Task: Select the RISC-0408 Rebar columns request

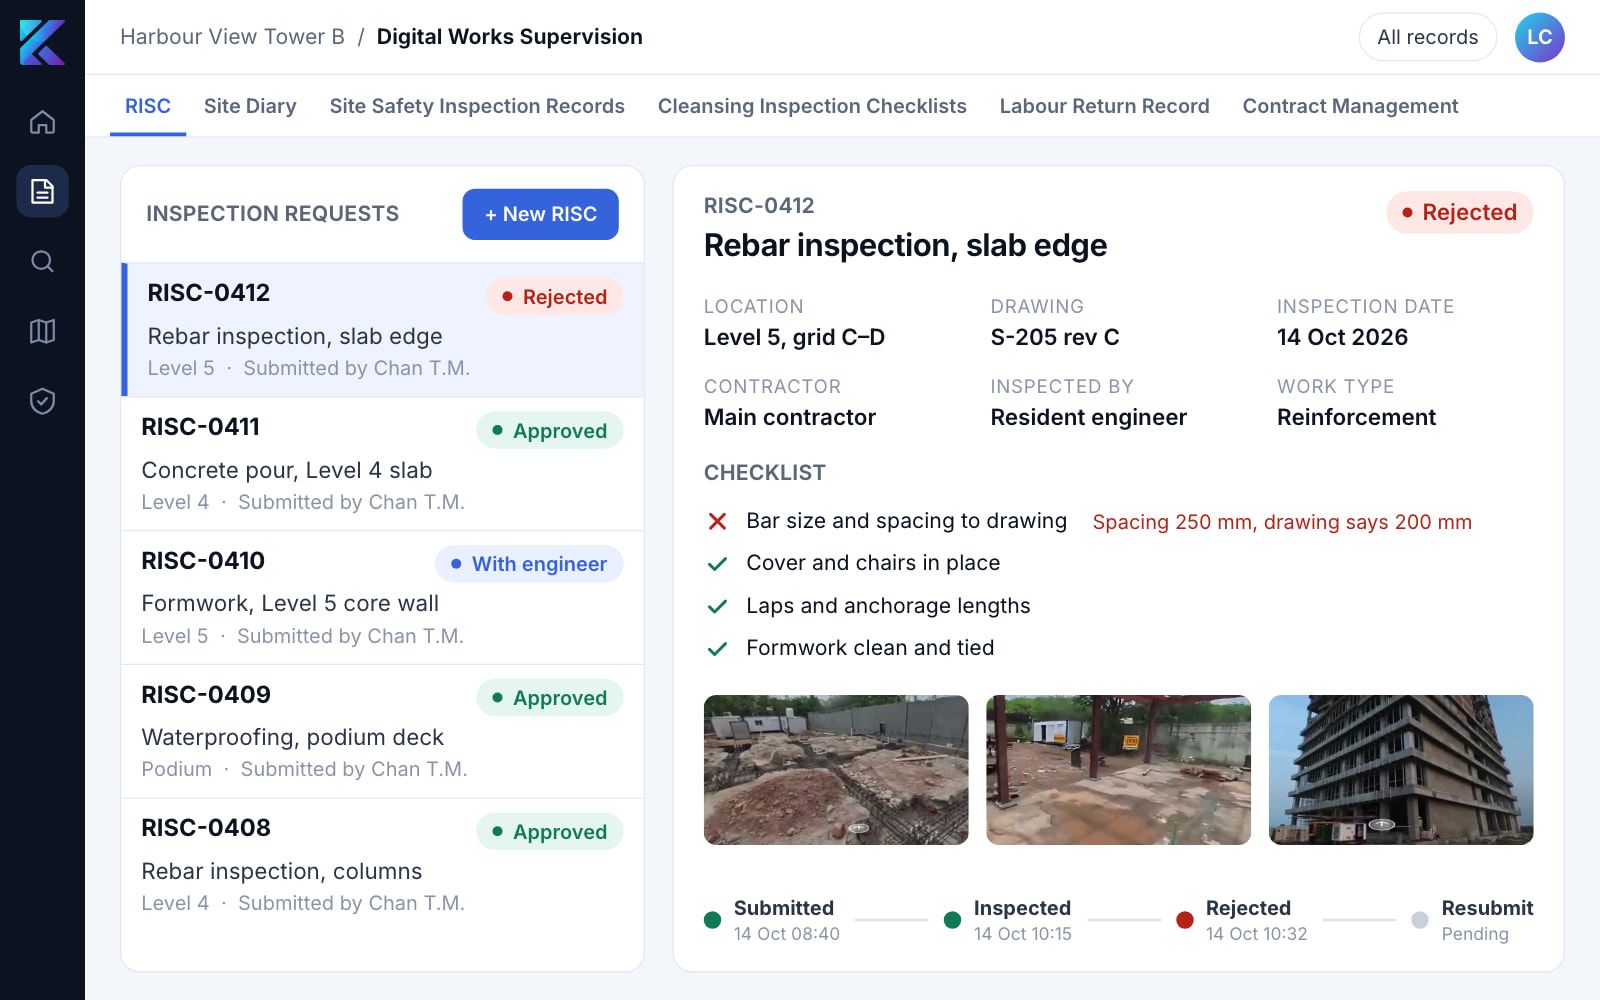Action: coord(383,865)
